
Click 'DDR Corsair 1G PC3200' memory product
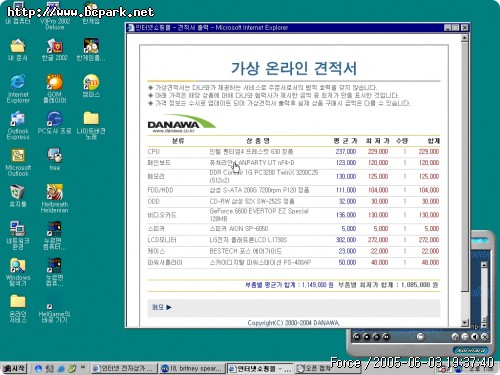coord(264,176)
